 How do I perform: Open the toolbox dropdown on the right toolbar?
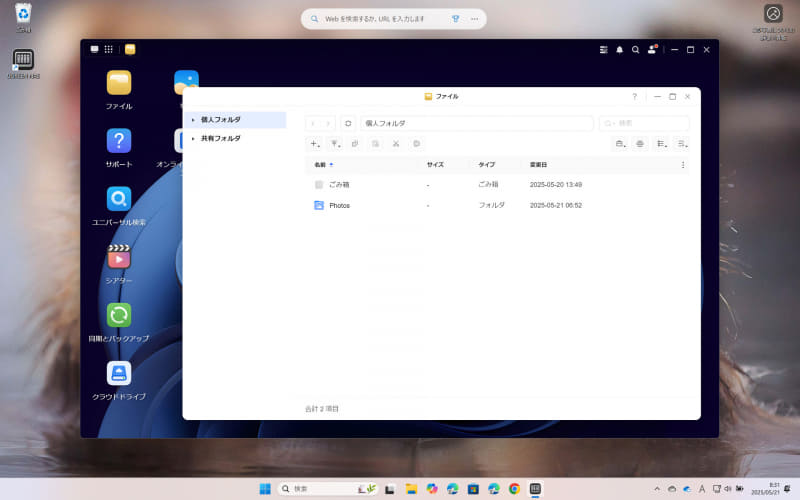click(620, 144)
